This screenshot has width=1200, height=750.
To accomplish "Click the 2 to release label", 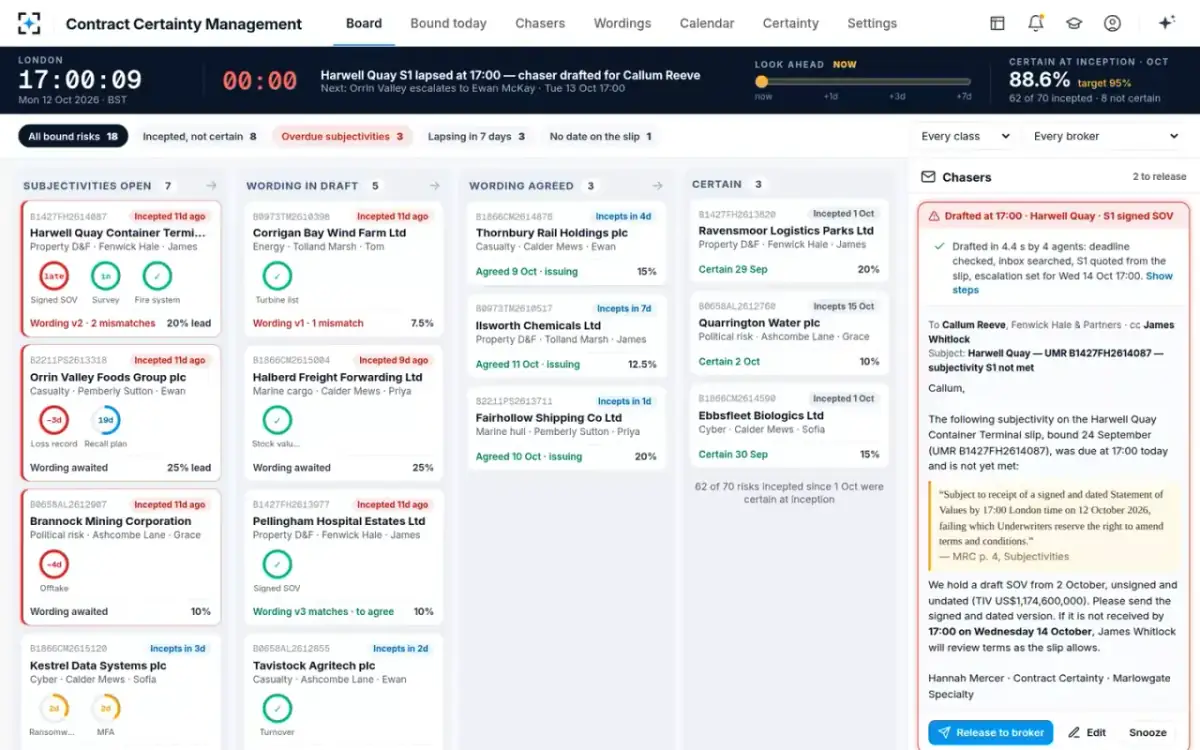I will coord(1159,177).
